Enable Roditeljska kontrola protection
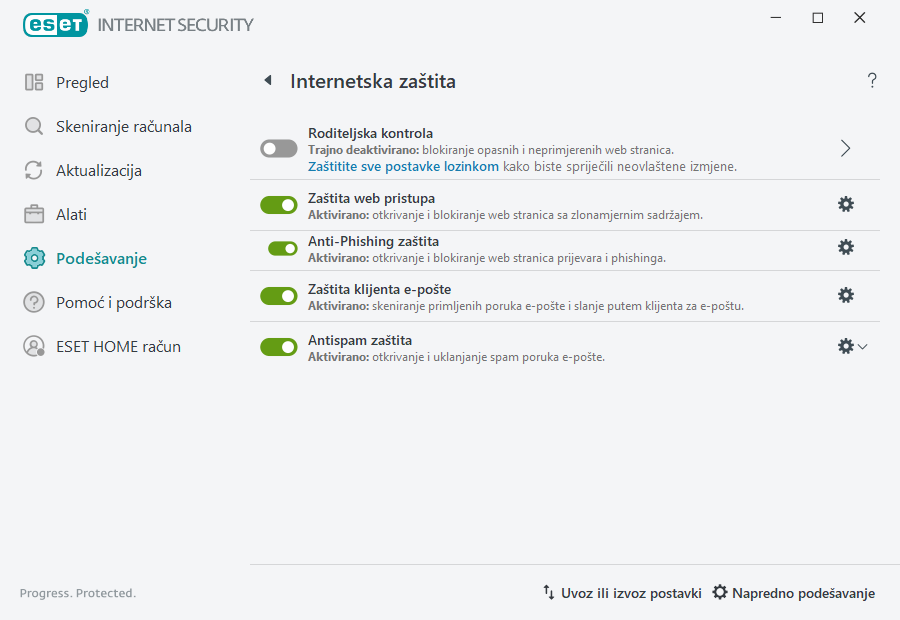This screenshot has height=620, width=900. coord(278,148)
